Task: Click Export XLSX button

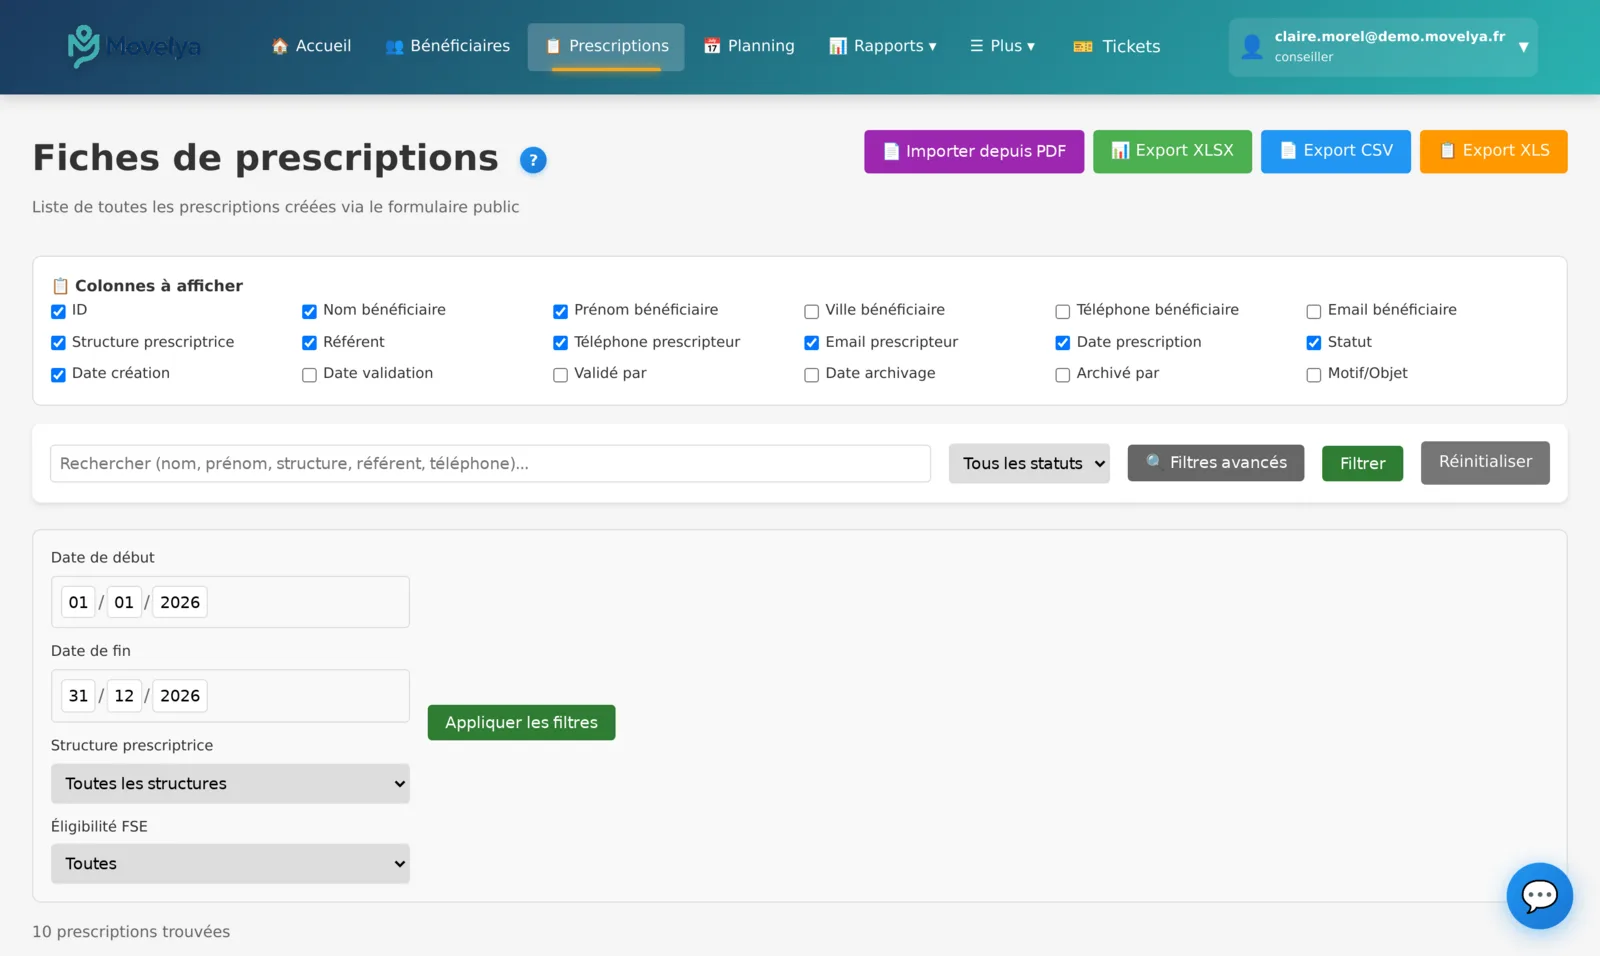Action: tap(1172, 151)
